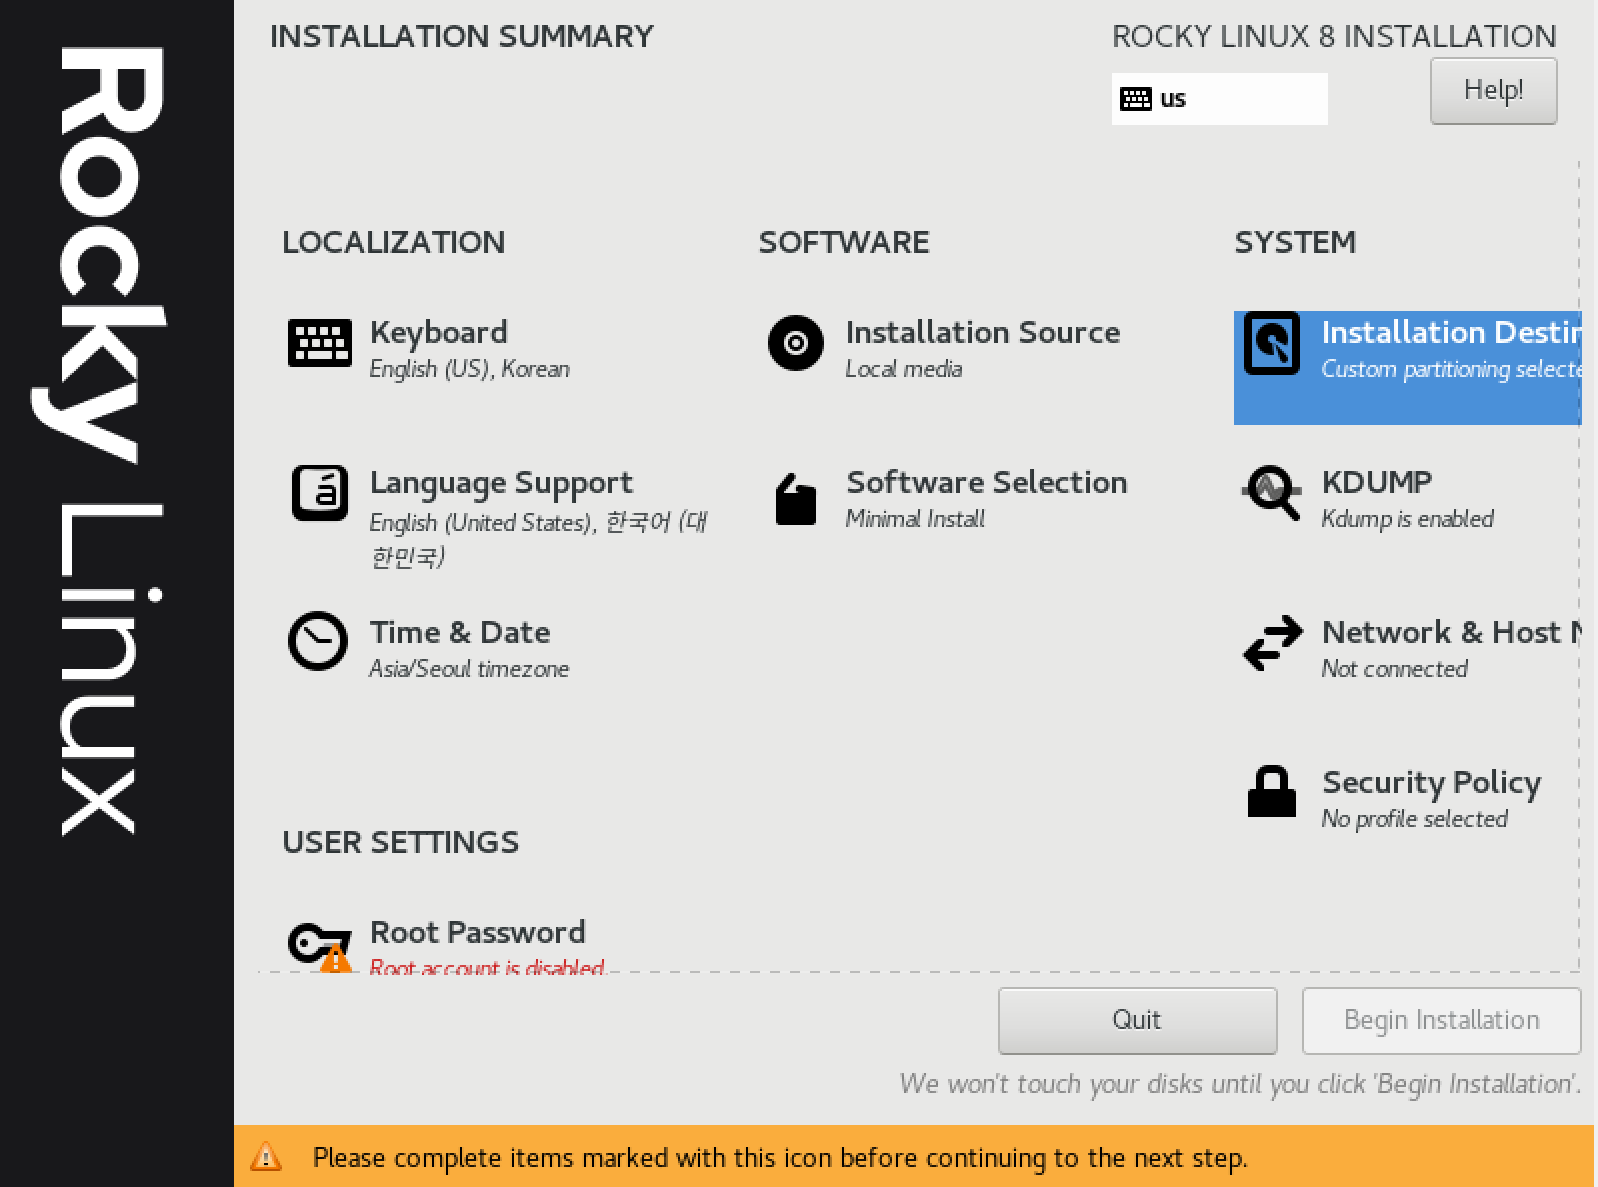Click the Language Support icon
Screen dimensions: 1598x1187
[319, 493]
